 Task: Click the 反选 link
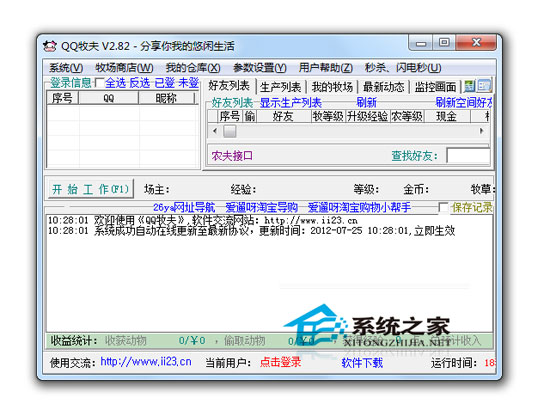pos(140,83)
